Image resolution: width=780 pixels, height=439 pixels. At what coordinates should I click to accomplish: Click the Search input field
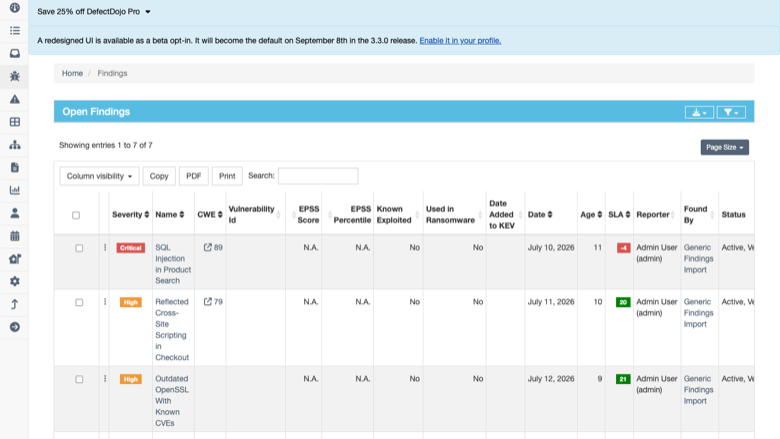(x=318, y=176)
